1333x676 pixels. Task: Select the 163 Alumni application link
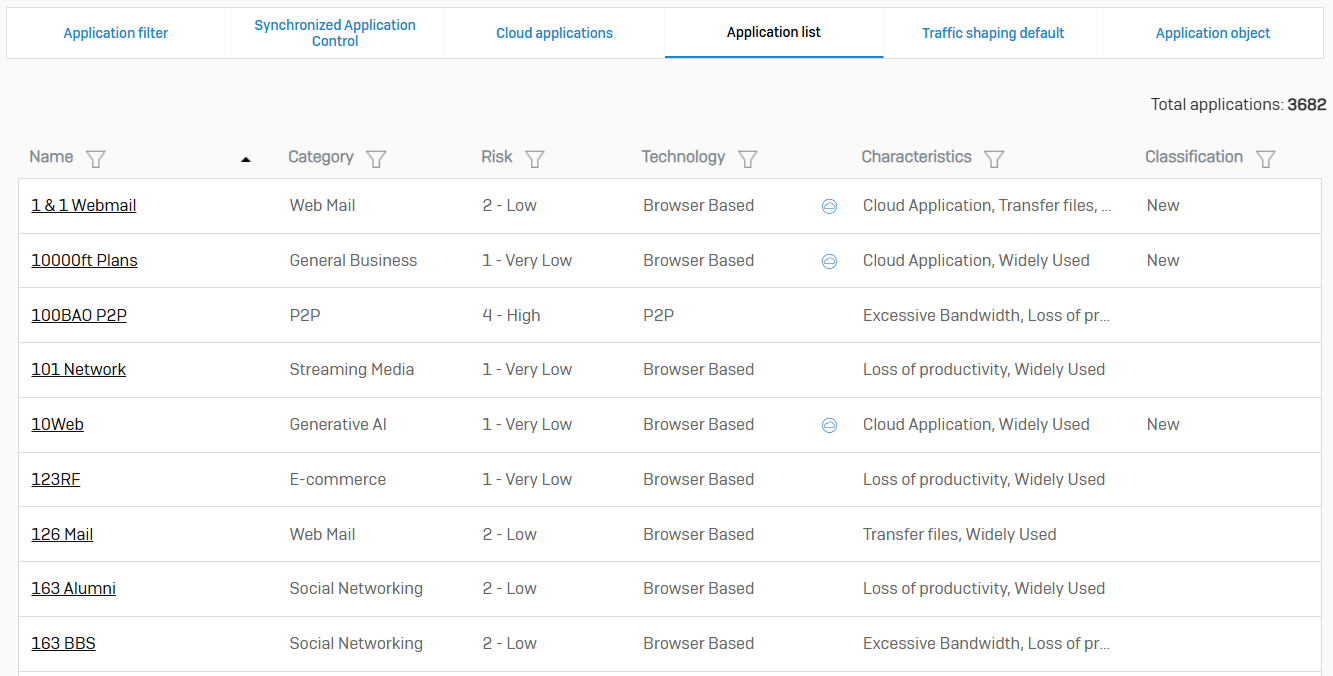74,588
